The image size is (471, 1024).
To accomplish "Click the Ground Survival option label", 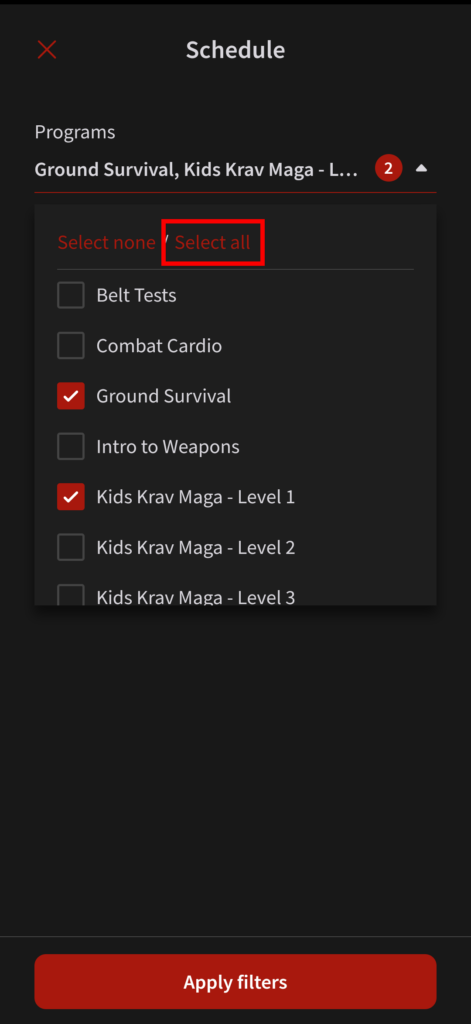I will [x=164, y=396].
